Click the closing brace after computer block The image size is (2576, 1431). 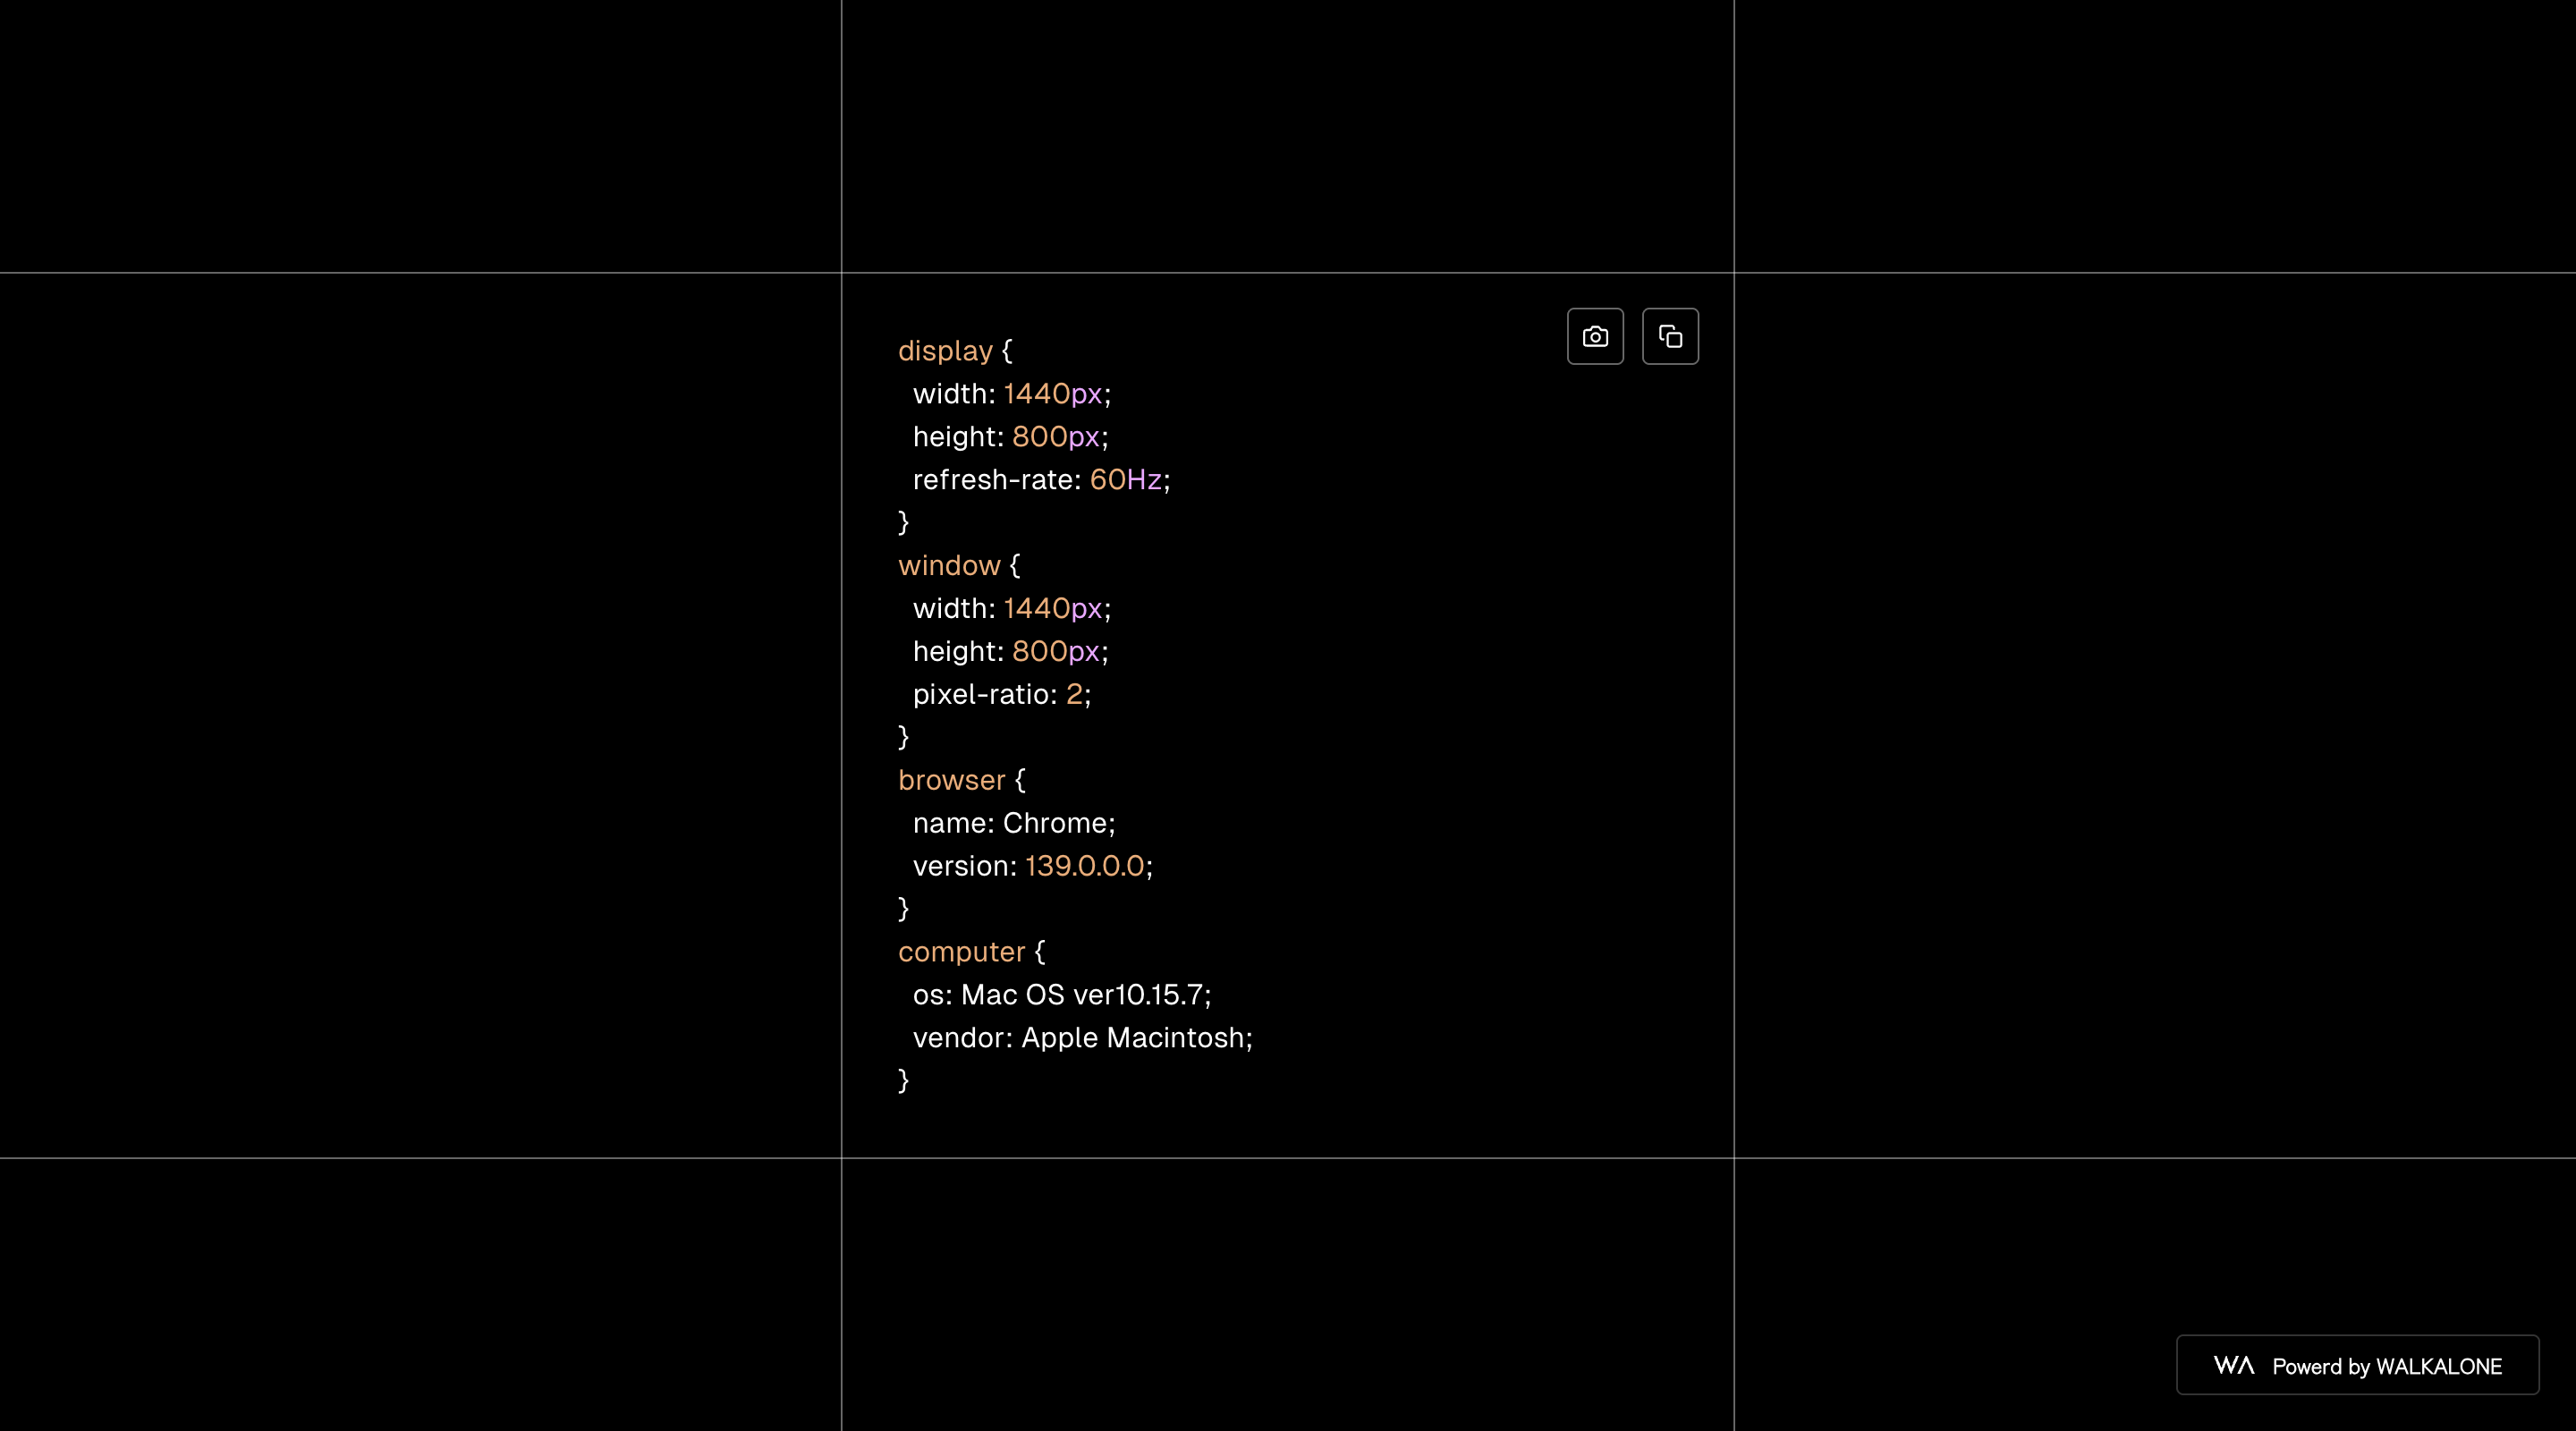(903, 1080)
